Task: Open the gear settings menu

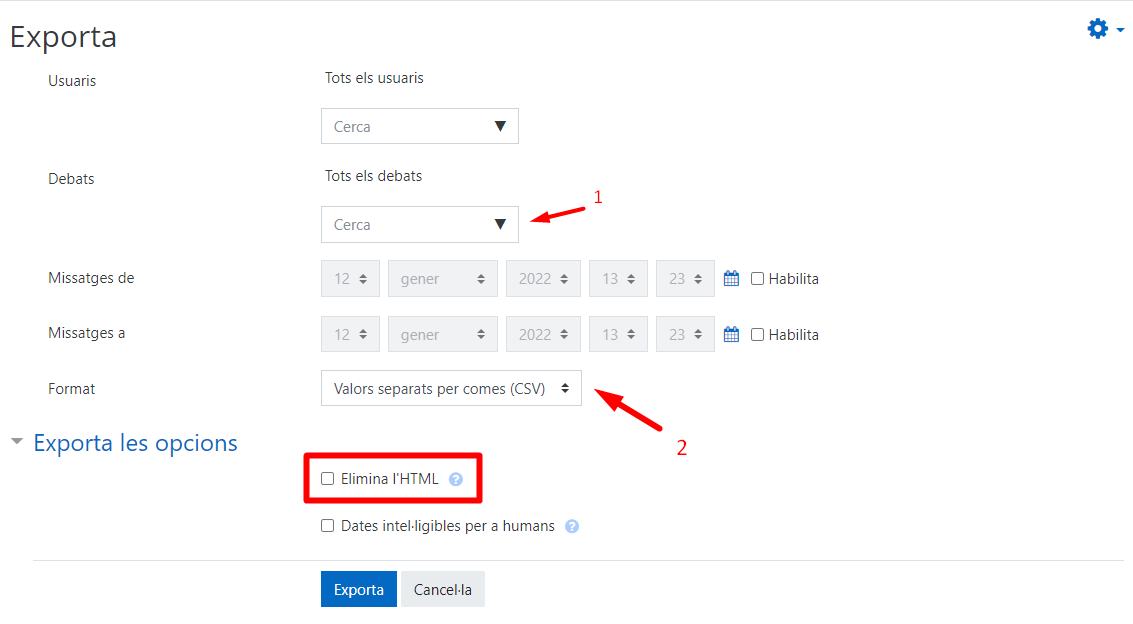Action: click(1105, 29)
